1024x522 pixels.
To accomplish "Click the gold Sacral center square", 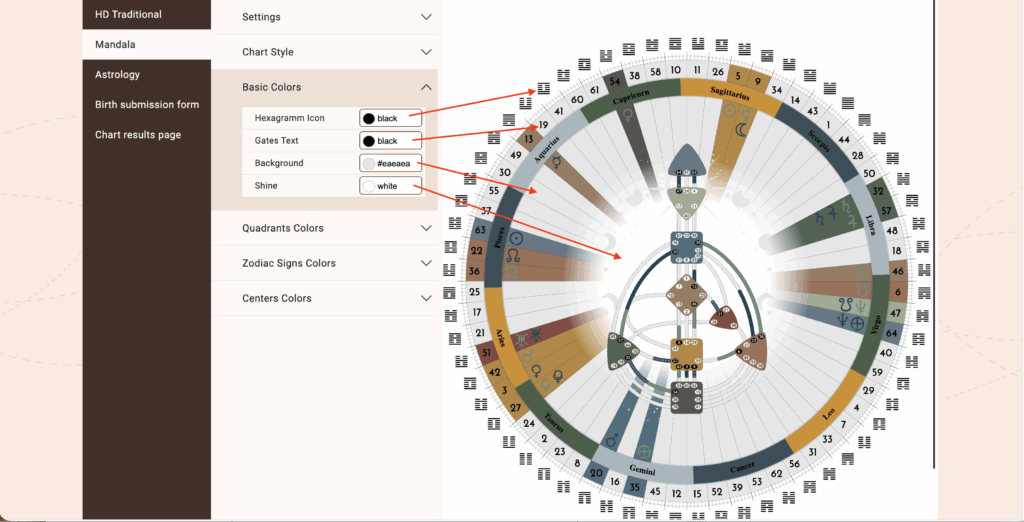I will (687, 352).
